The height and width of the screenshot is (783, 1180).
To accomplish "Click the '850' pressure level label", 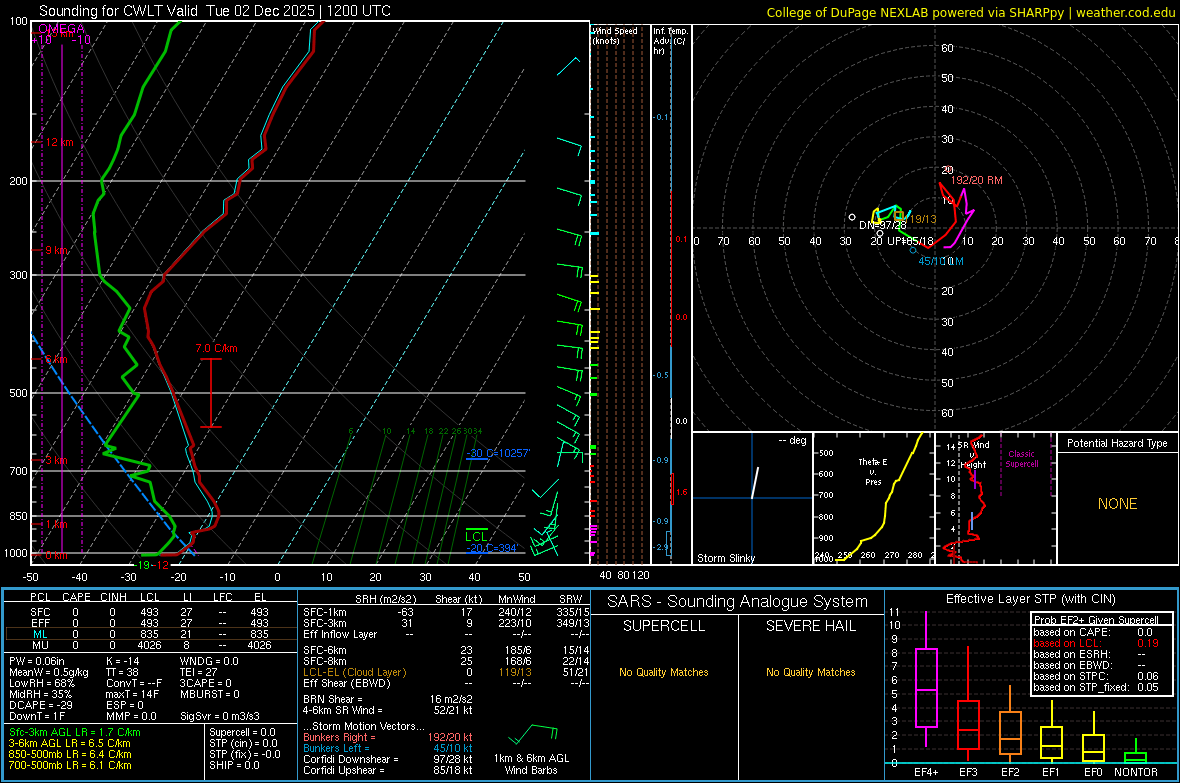I will click(x=18, y=516).
